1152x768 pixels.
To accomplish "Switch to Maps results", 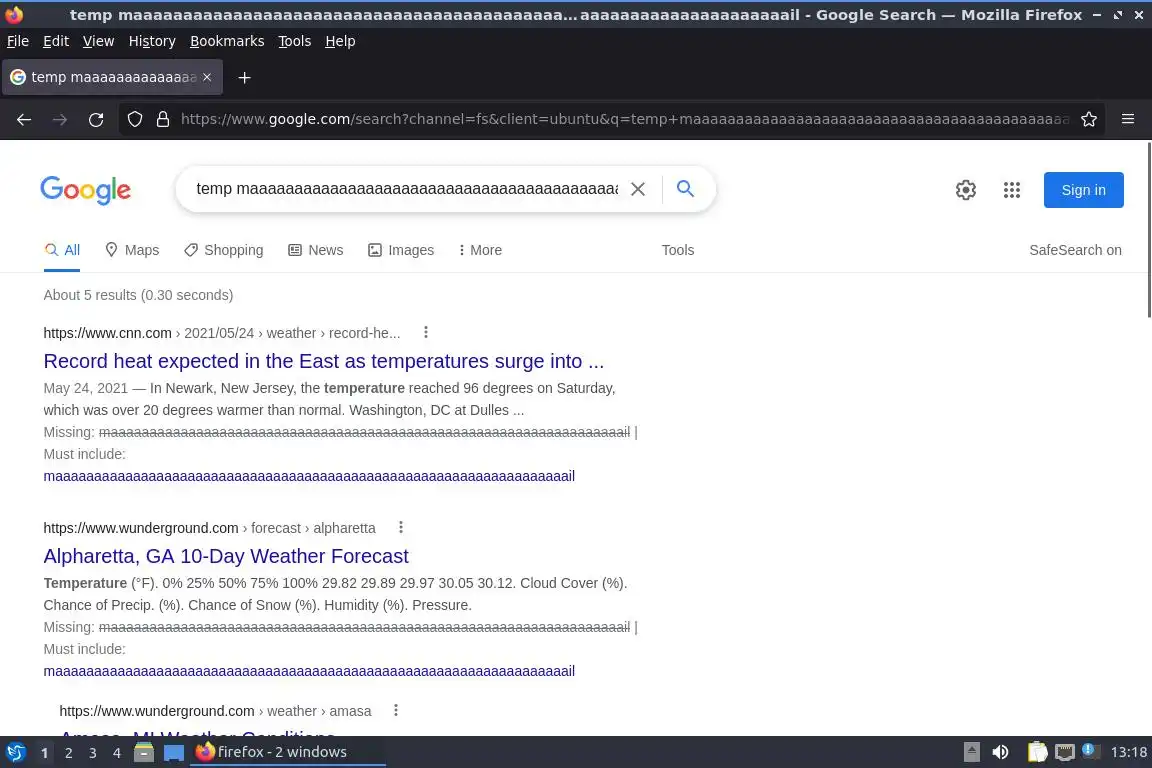I will (x=132, y=250).
